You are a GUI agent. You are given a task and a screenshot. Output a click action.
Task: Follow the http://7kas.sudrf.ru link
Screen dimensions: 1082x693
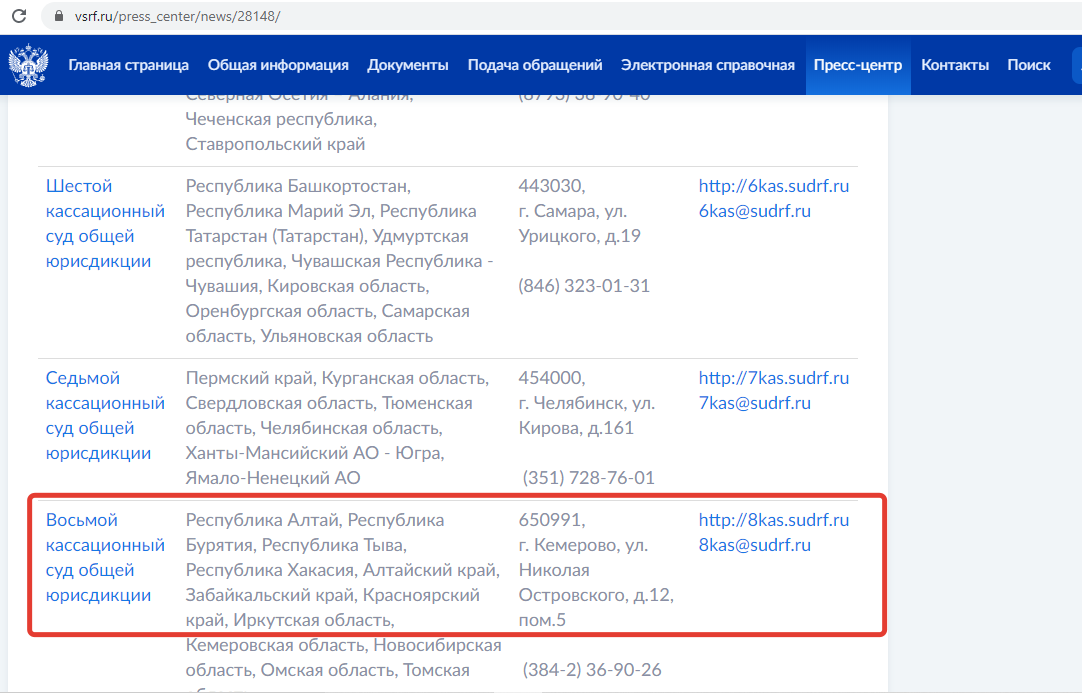coord(773,377)
